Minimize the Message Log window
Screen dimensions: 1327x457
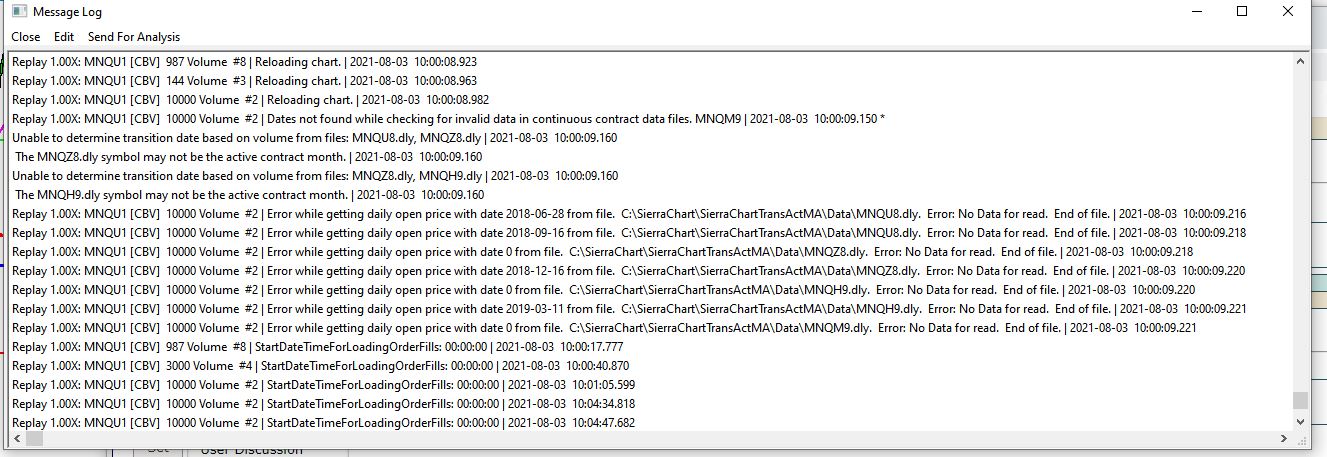(1196, 12)
